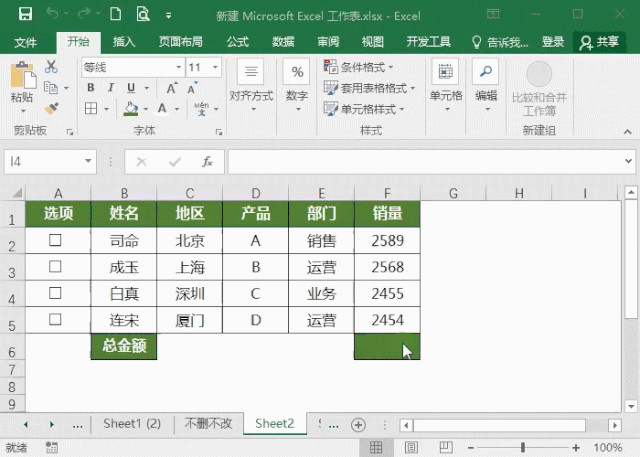Click macro record icon in status bar
640x457 pixels.
click(x=51, y=448)
